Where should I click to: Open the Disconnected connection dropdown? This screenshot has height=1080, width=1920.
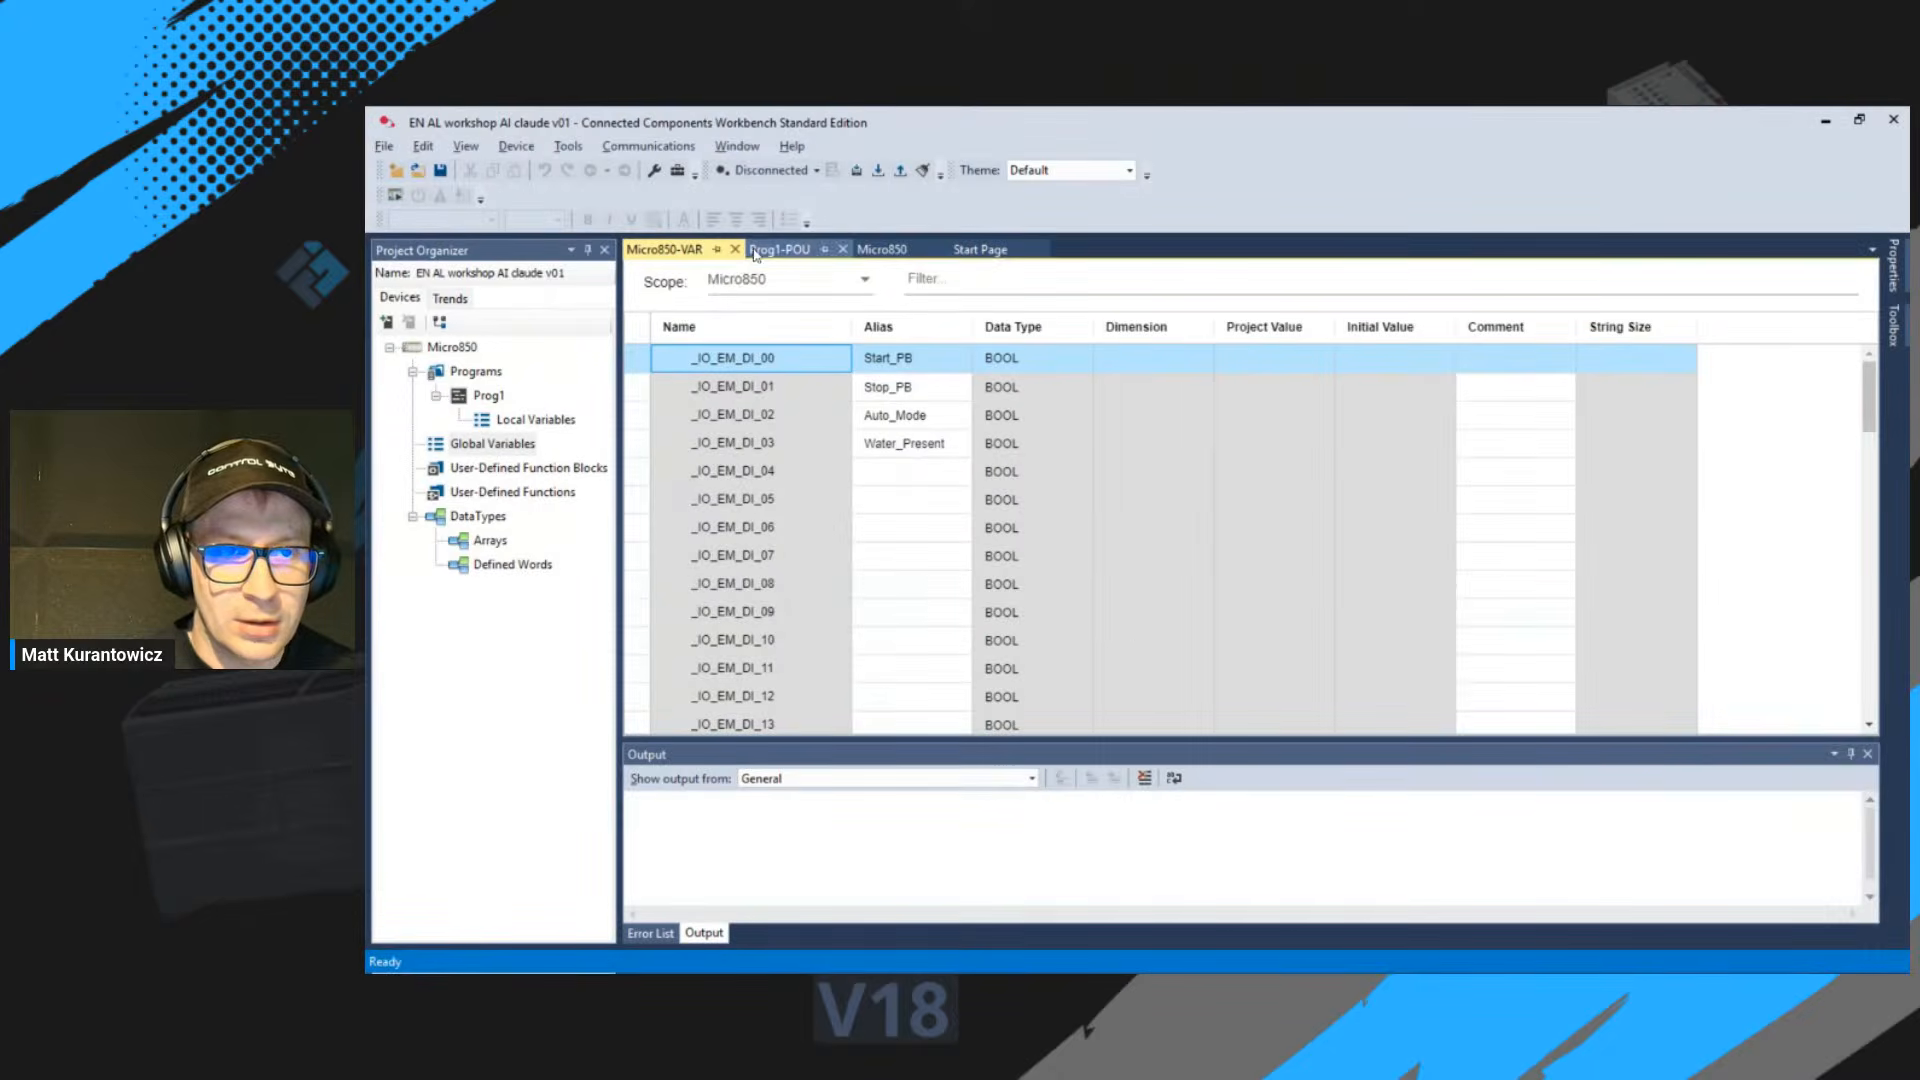[x=768, y=171]
